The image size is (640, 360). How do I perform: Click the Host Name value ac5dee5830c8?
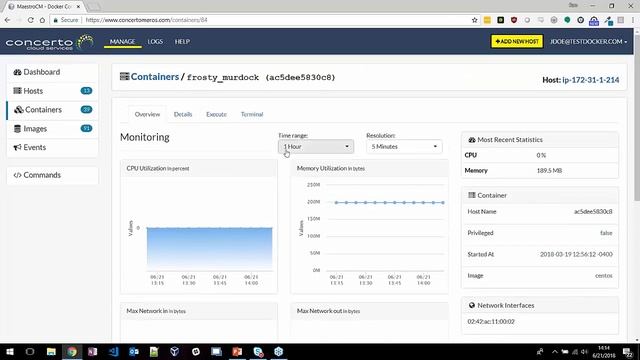tap(593, 212)
